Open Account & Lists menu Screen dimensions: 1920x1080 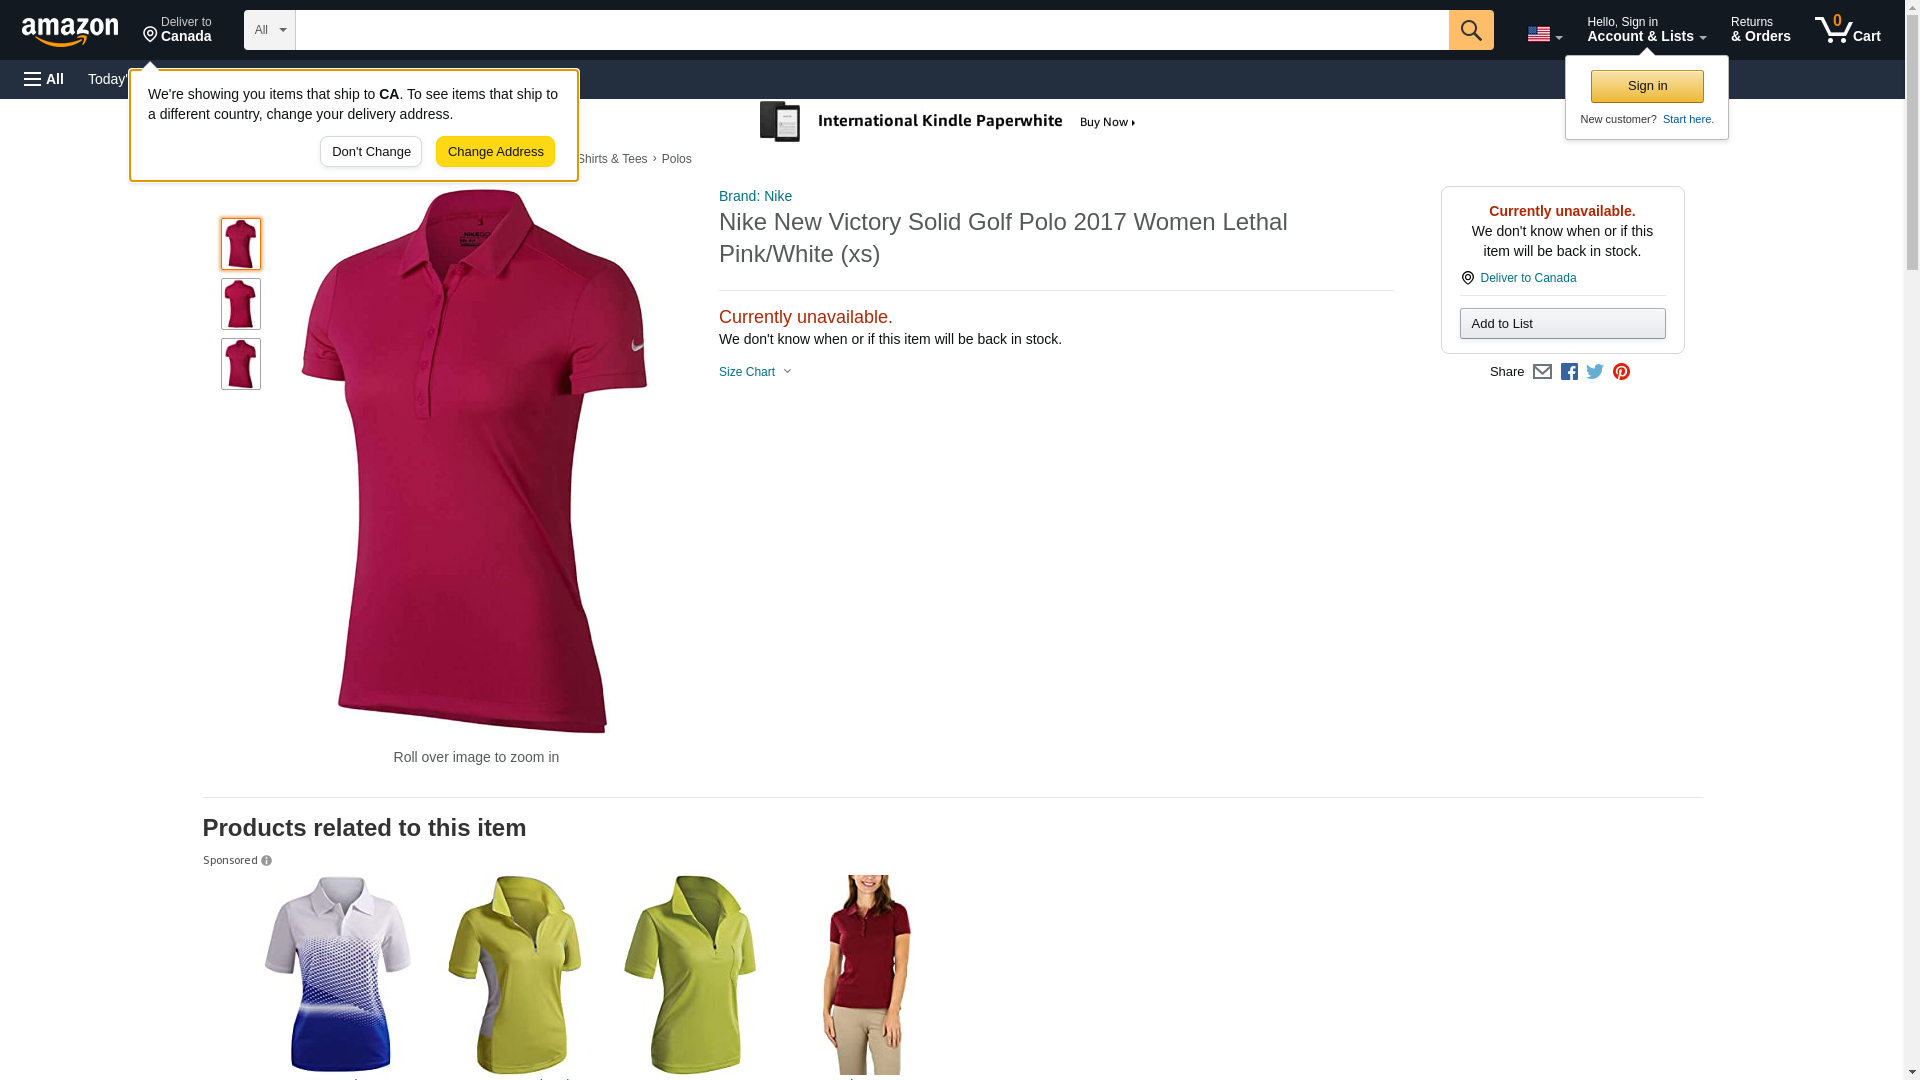1646,30
